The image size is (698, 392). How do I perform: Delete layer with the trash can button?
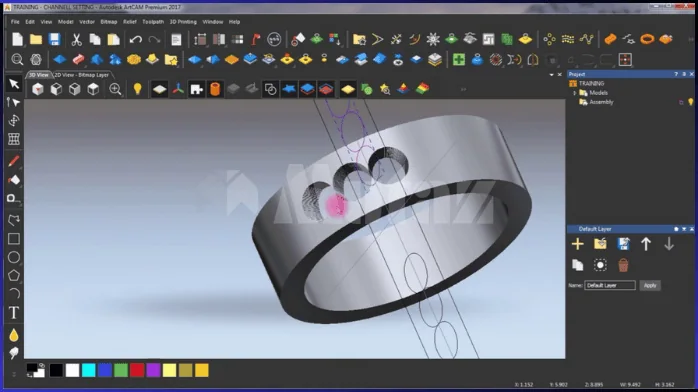pos(623,265)
